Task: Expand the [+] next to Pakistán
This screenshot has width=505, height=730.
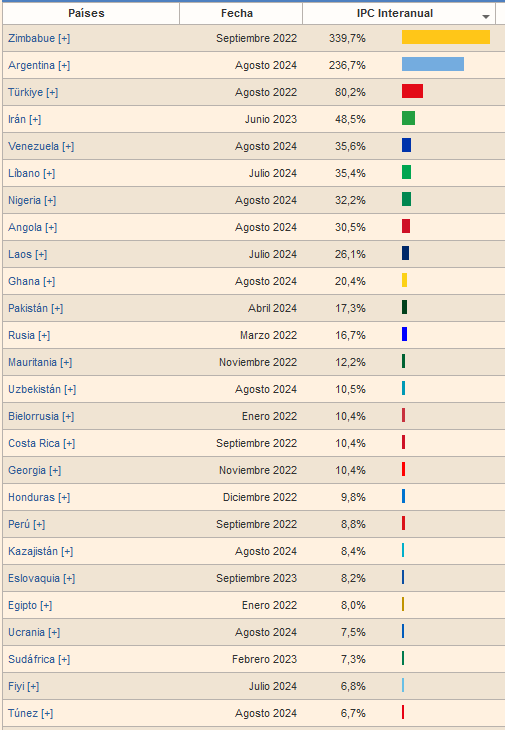Action: [x=57, y=308]
